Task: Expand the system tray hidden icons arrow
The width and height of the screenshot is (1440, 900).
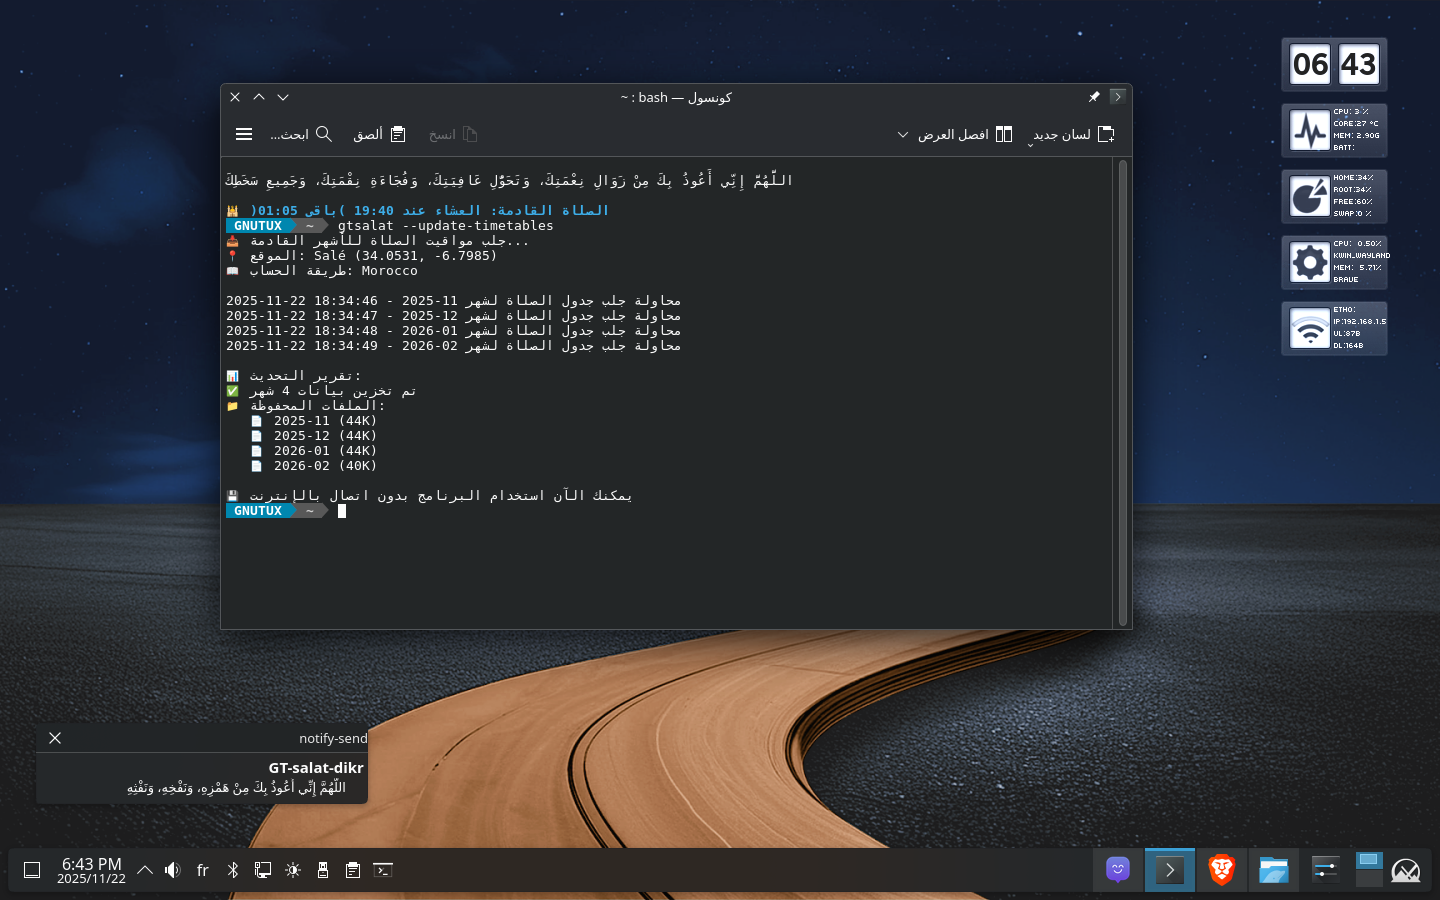Action: (x=145, y=870)
